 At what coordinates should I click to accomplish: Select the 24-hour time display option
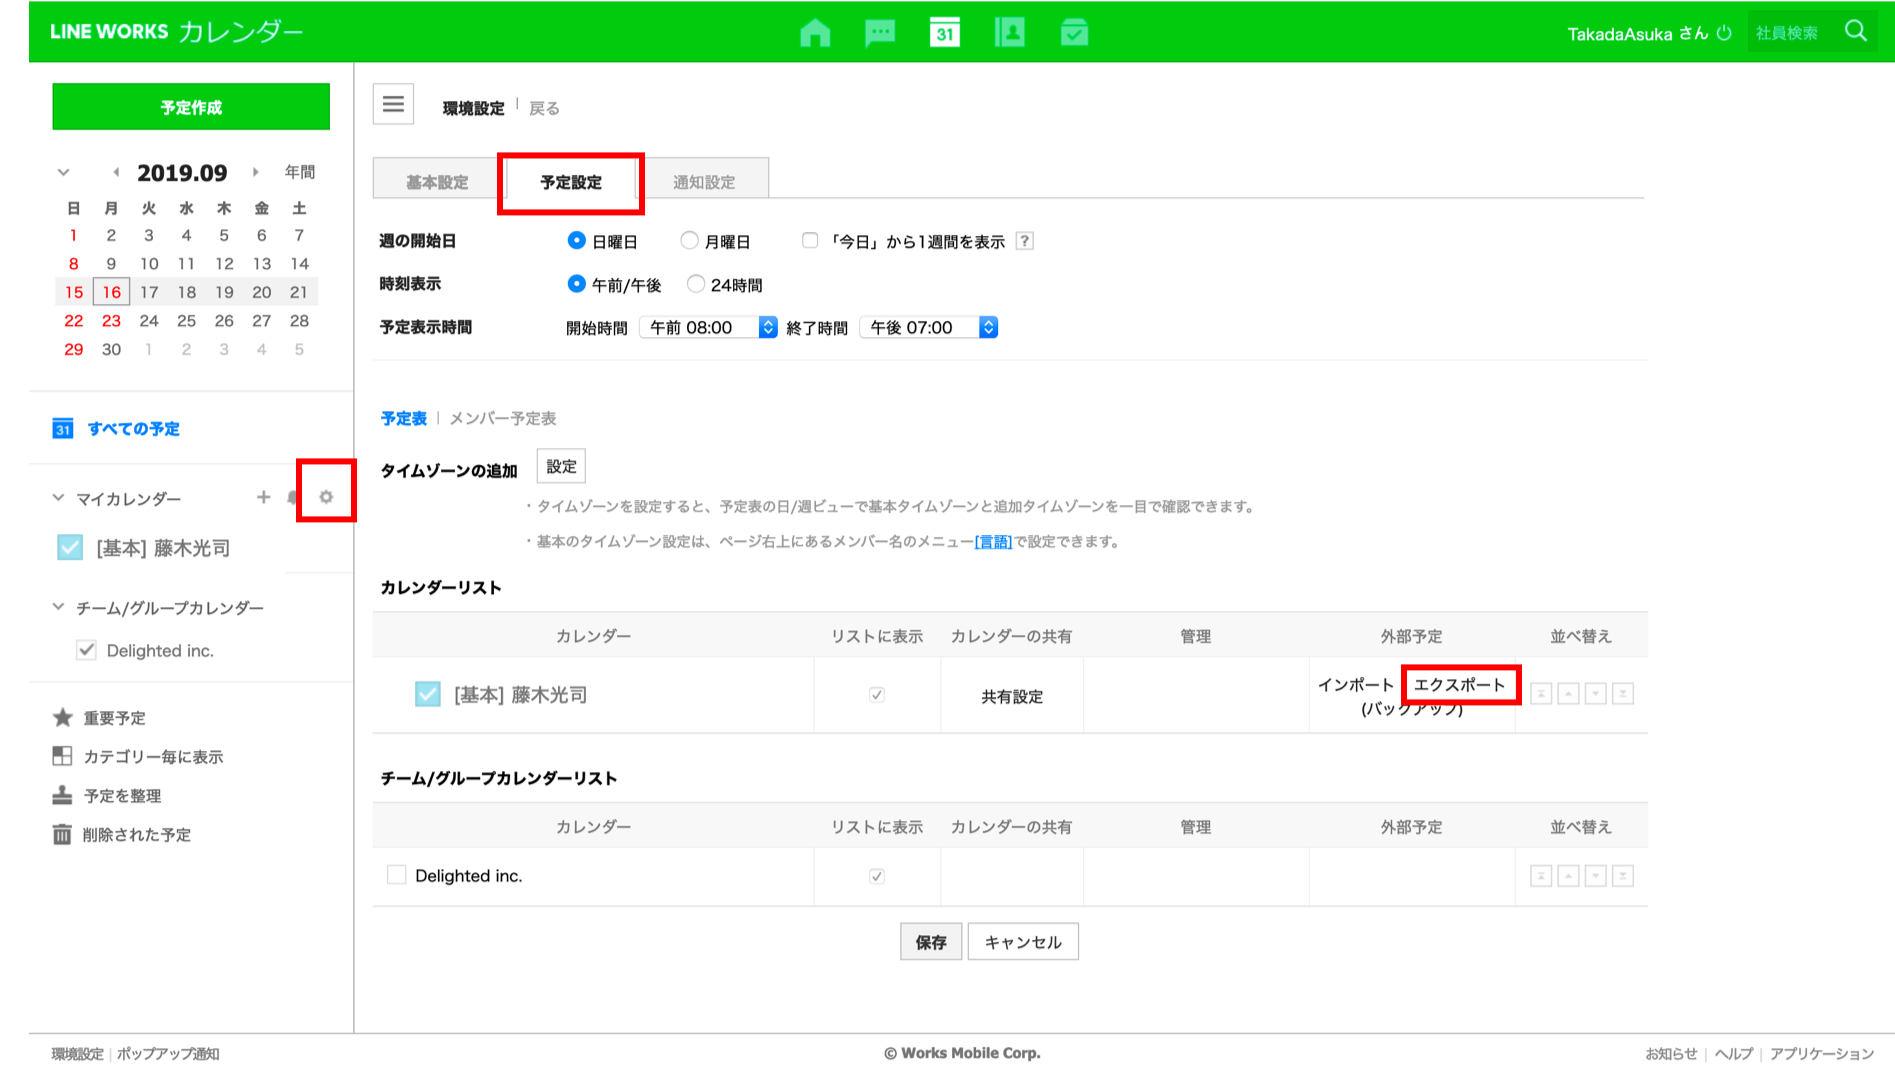pos(696,284)
